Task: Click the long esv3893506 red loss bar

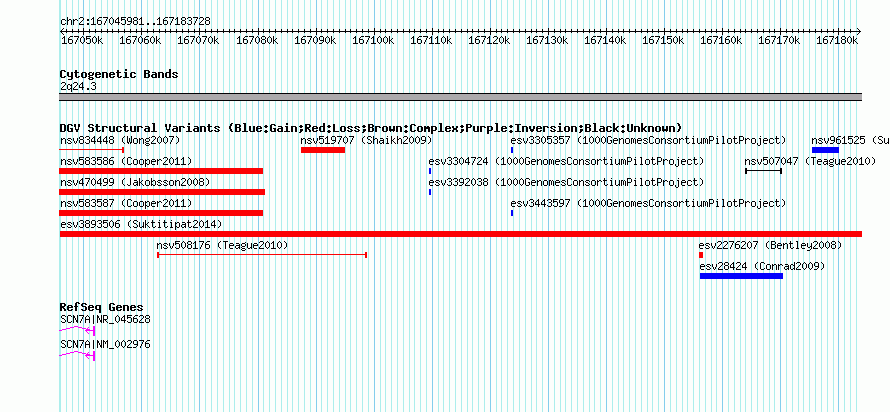Action: [461, 234]
